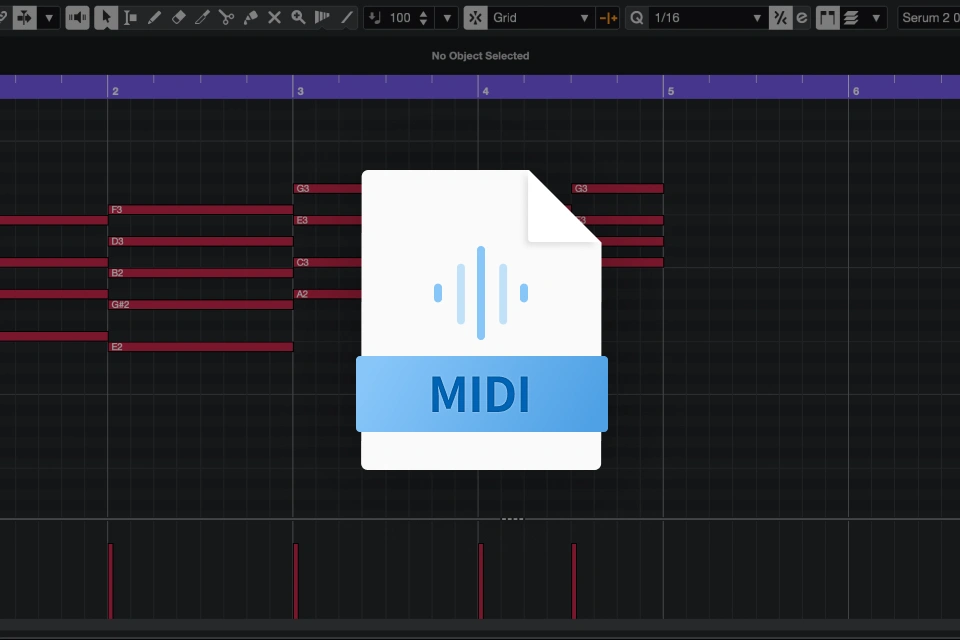The width and height of the screenshot is (960, 640).
Task: Click the insert velocity value 100
Action: 400,18
